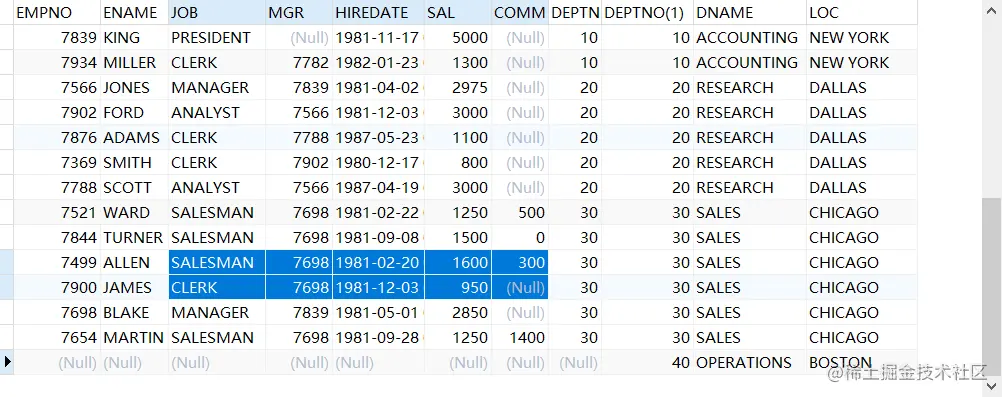Select cell SMITH
1002x397 pixels.
click(134, 162)
